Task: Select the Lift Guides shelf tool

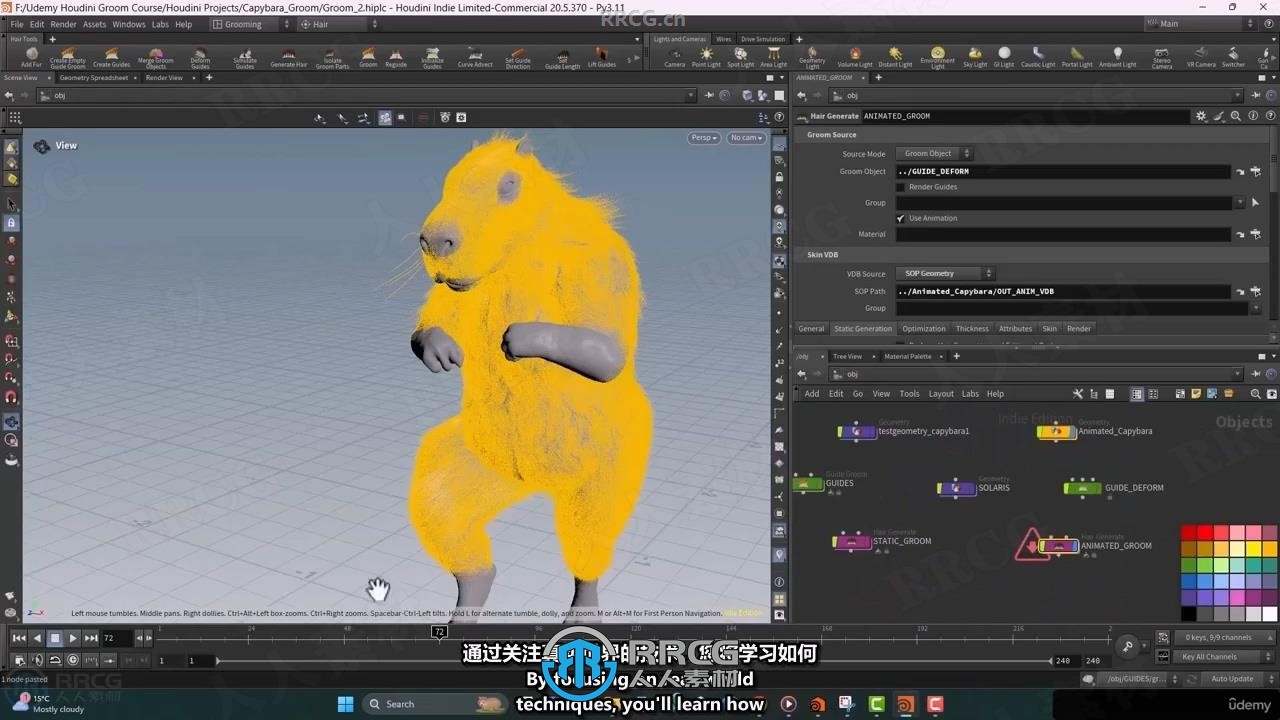Action: pyautogui.click(x=602, y=58)
